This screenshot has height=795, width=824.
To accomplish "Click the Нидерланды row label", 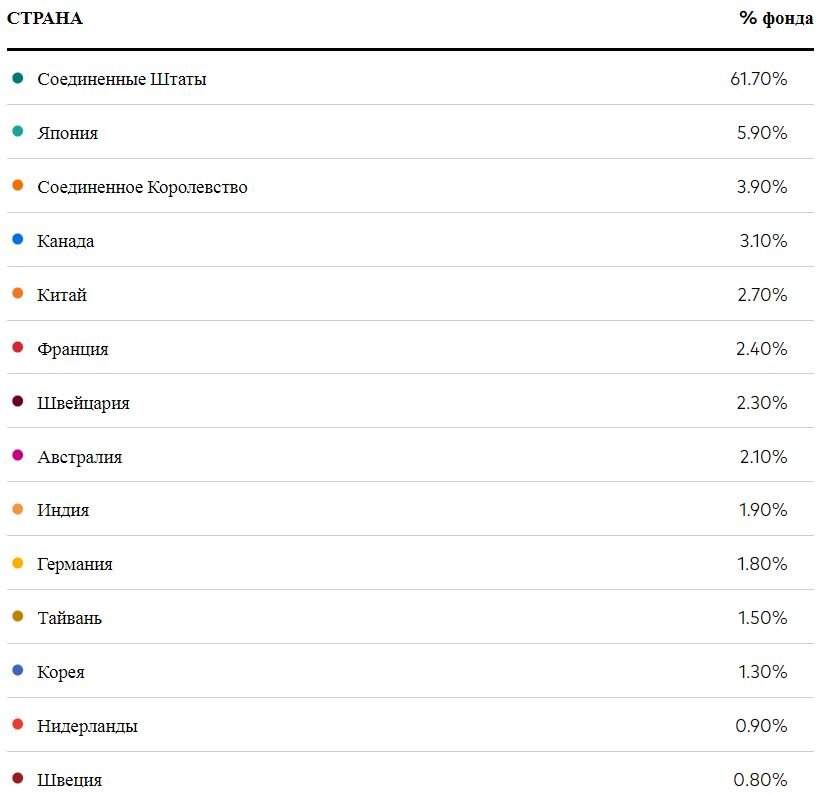I will tap(87, 726).
